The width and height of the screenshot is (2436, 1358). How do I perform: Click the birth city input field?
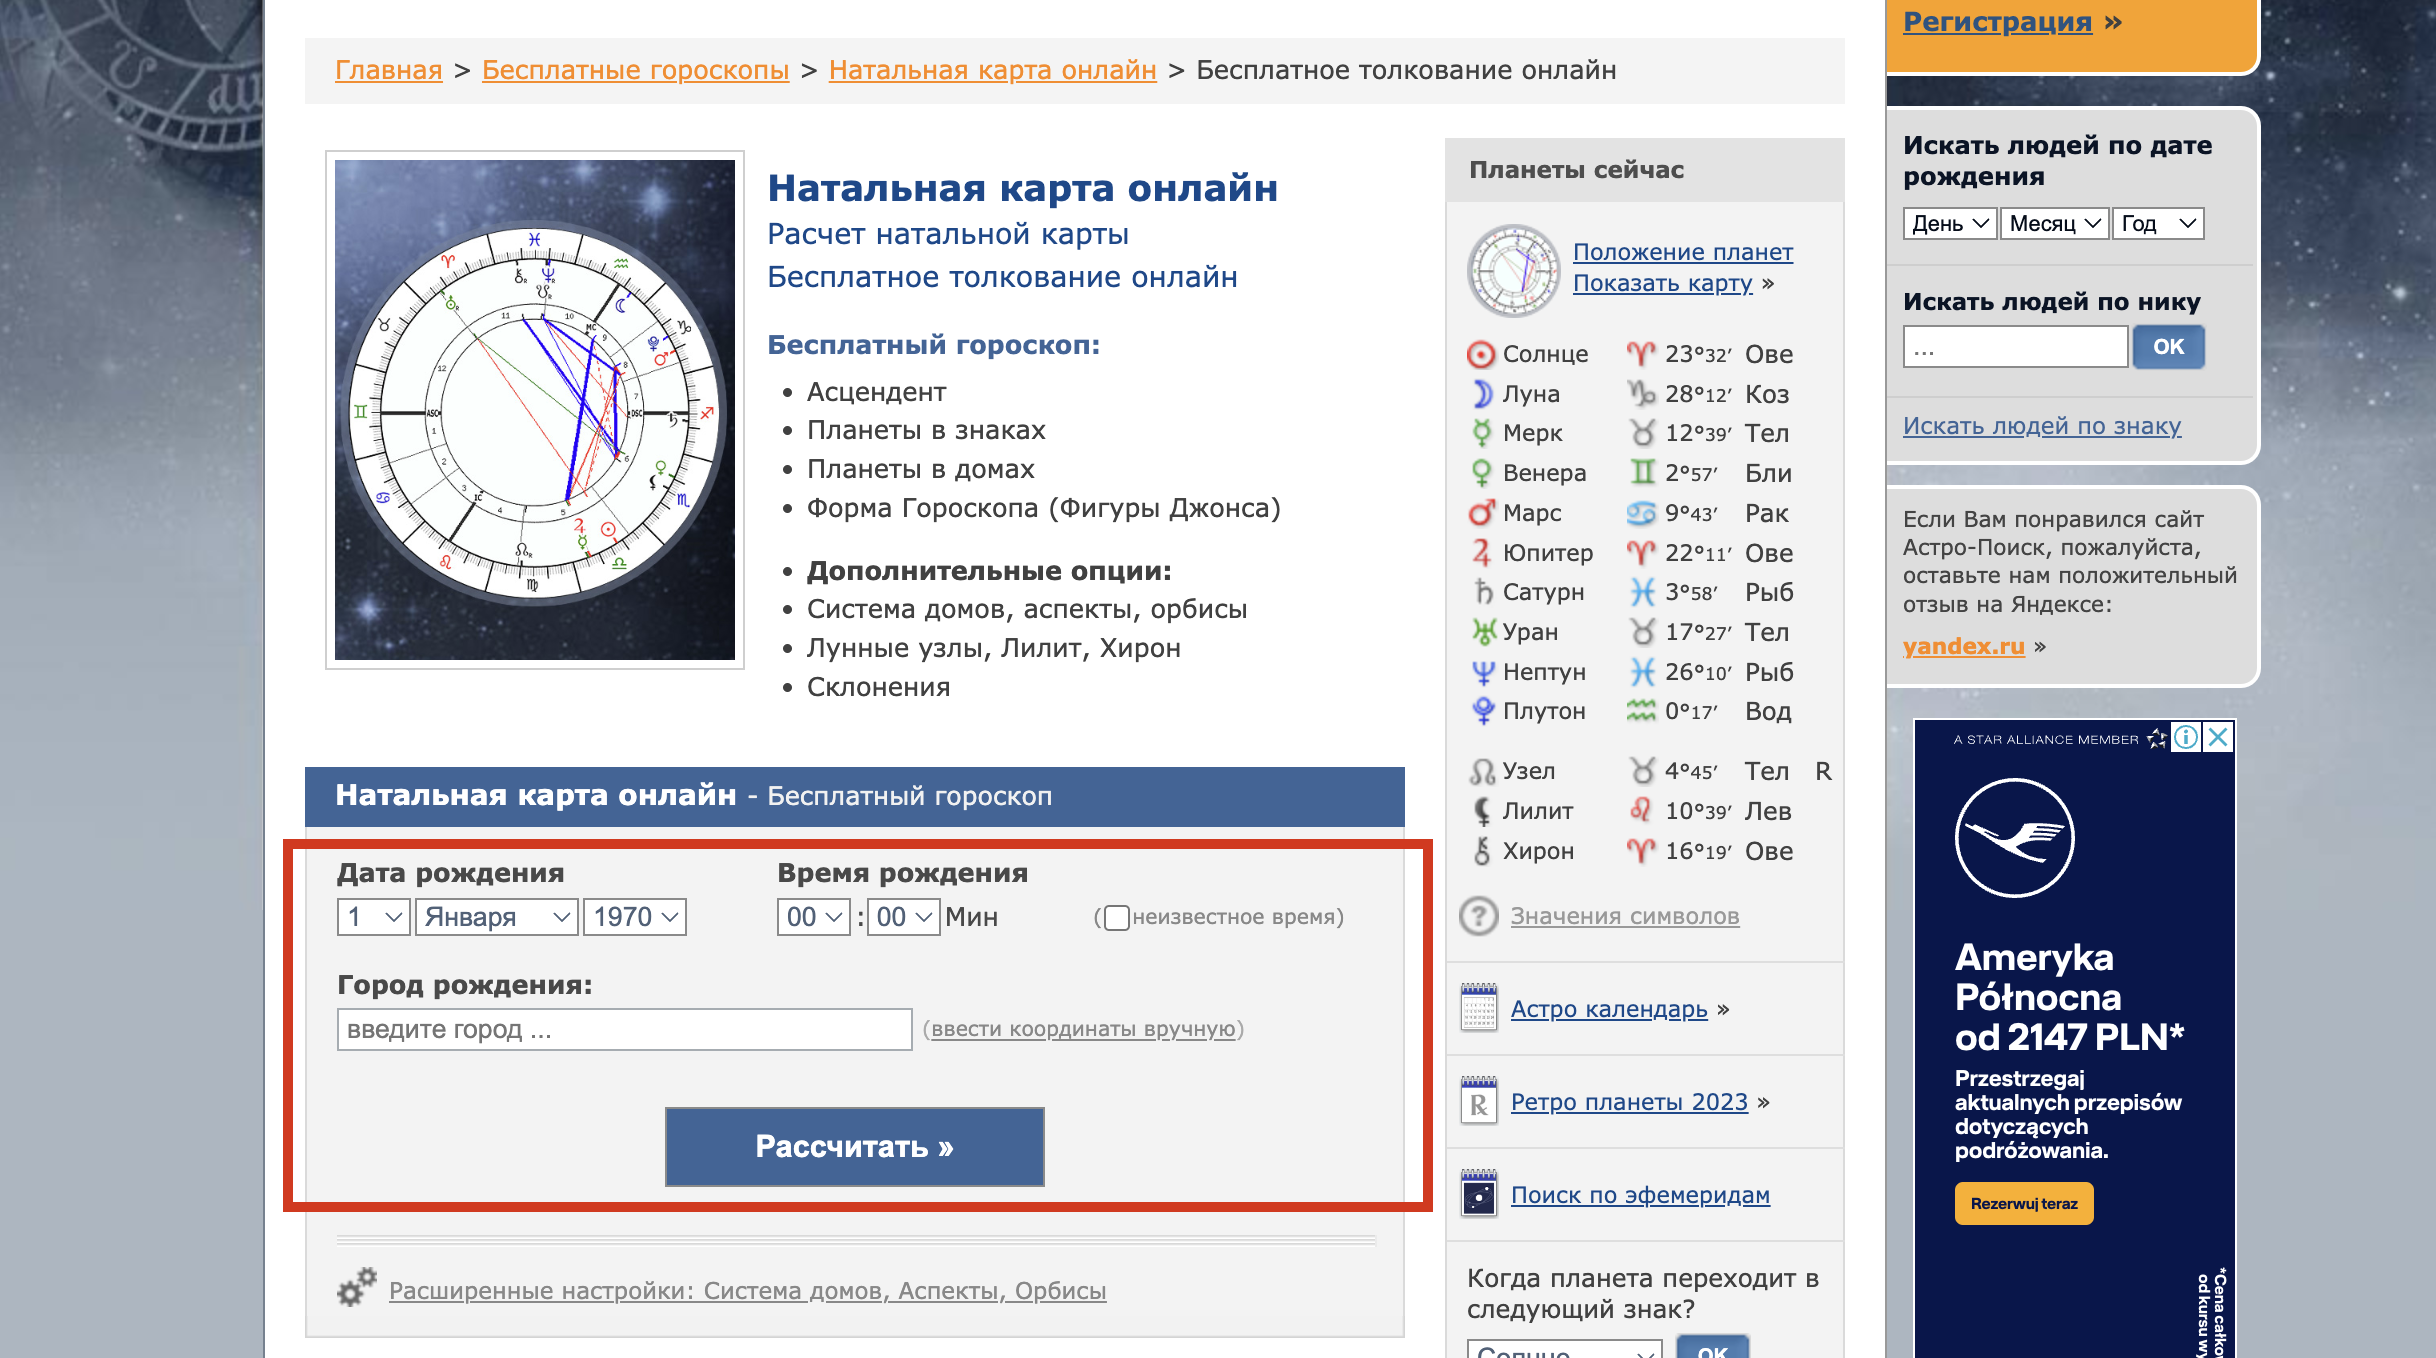(624, 1029)
